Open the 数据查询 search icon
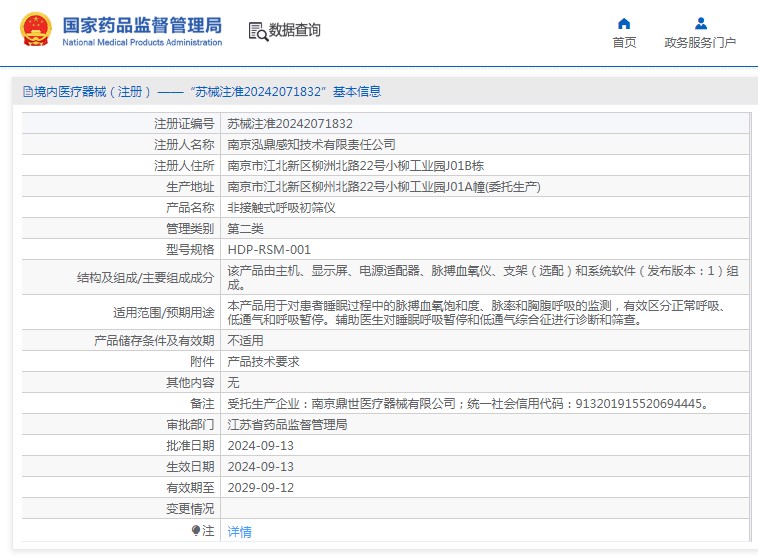Screen dimensions: 758x559 pyautogui.click(x=258, y=31)
